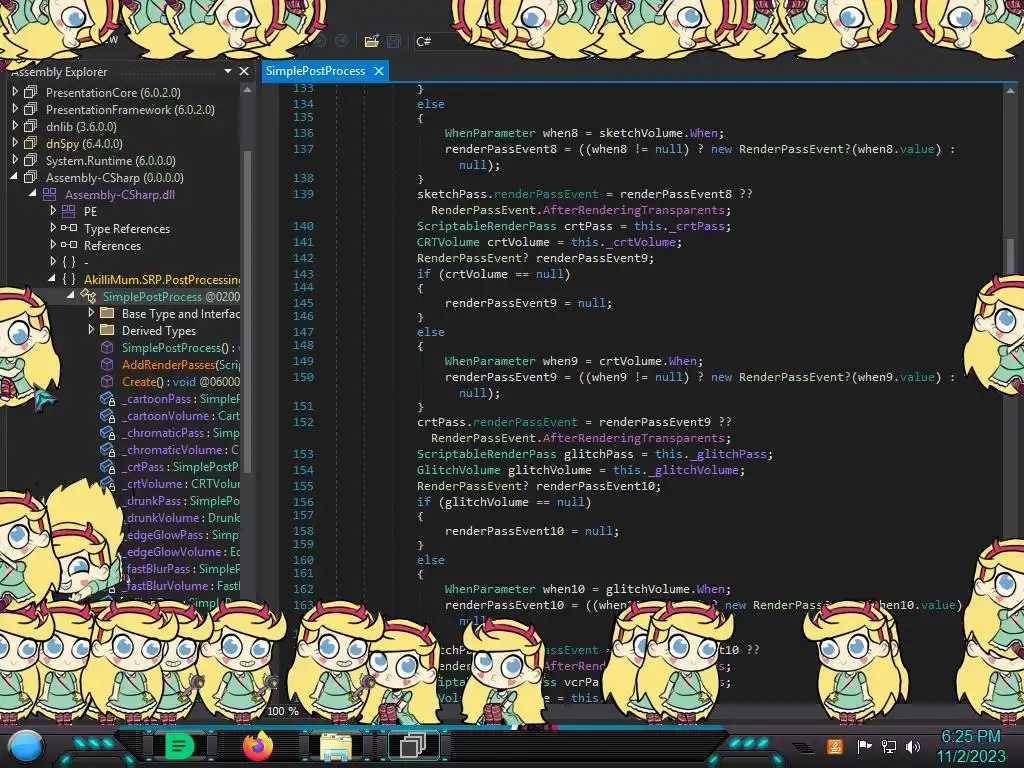The height and width of the screenshot is (768, 1024).
Task: Click the AddRenderPasses method icon
Action: (107, 364)
